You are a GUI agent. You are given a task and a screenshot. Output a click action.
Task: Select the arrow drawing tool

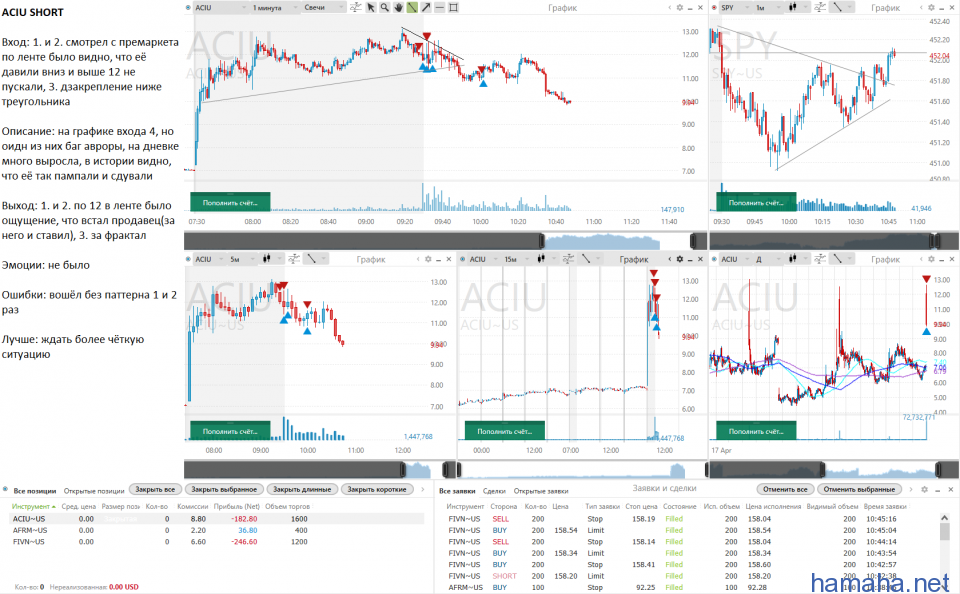(426, 7)
